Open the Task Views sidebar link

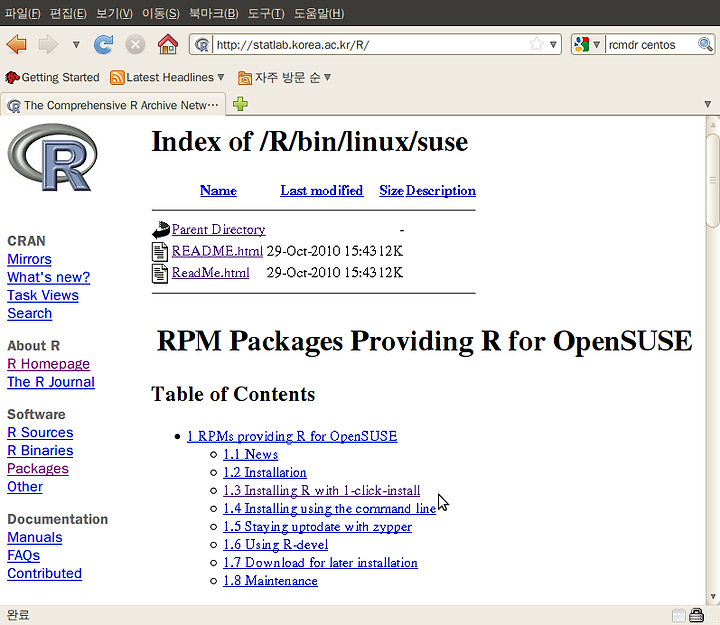tap(43, 295)
